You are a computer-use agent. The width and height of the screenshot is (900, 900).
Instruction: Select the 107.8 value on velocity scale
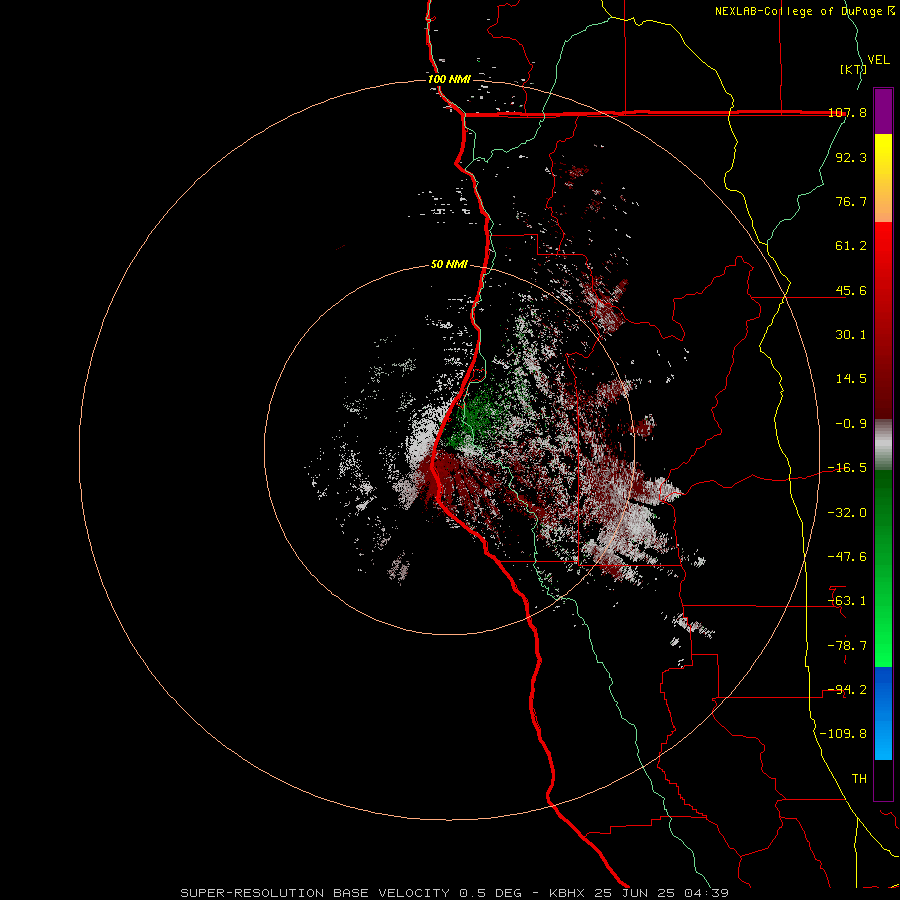(847, 113)
